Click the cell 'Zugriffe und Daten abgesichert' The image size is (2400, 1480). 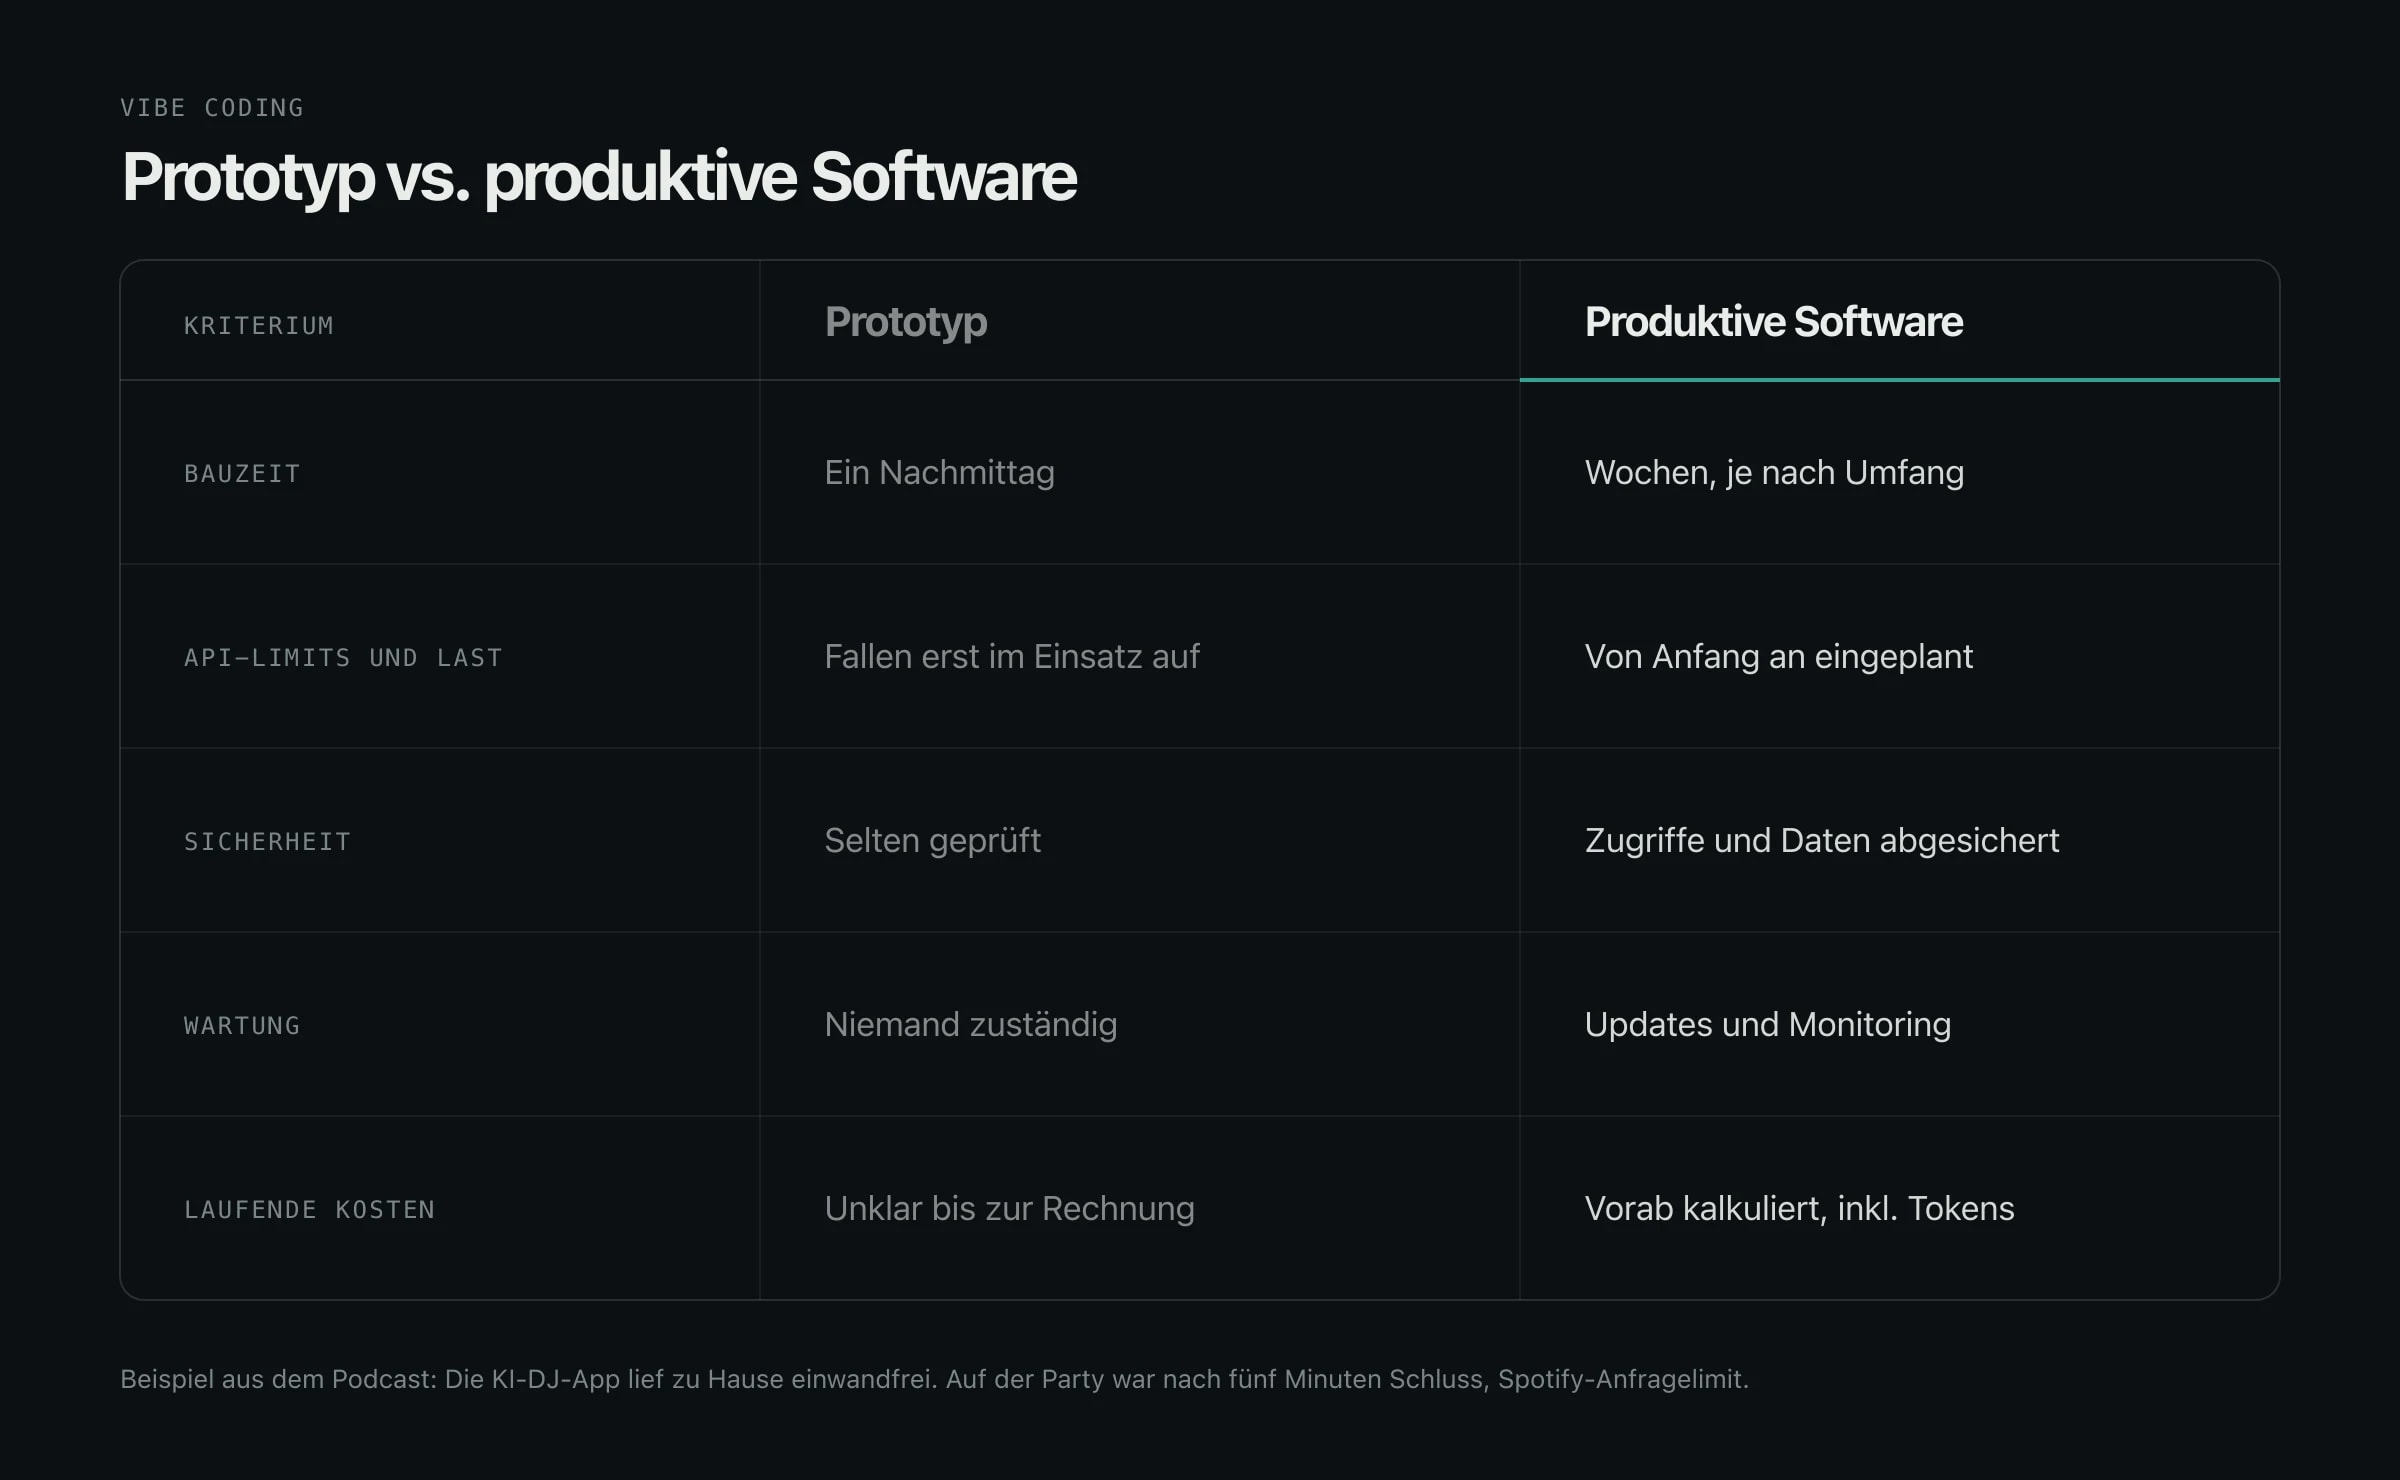(x=1822, y=840)
